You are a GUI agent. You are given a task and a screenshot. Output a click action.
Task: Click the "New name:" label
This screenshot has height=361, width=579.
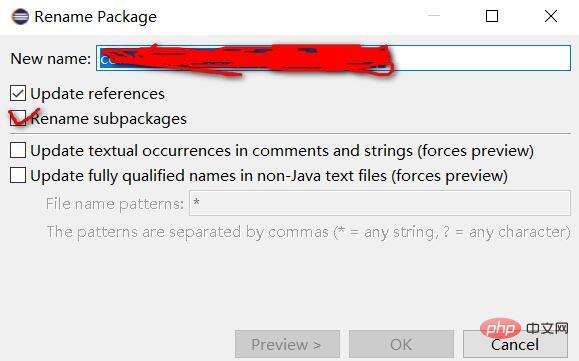coord(51,58)
